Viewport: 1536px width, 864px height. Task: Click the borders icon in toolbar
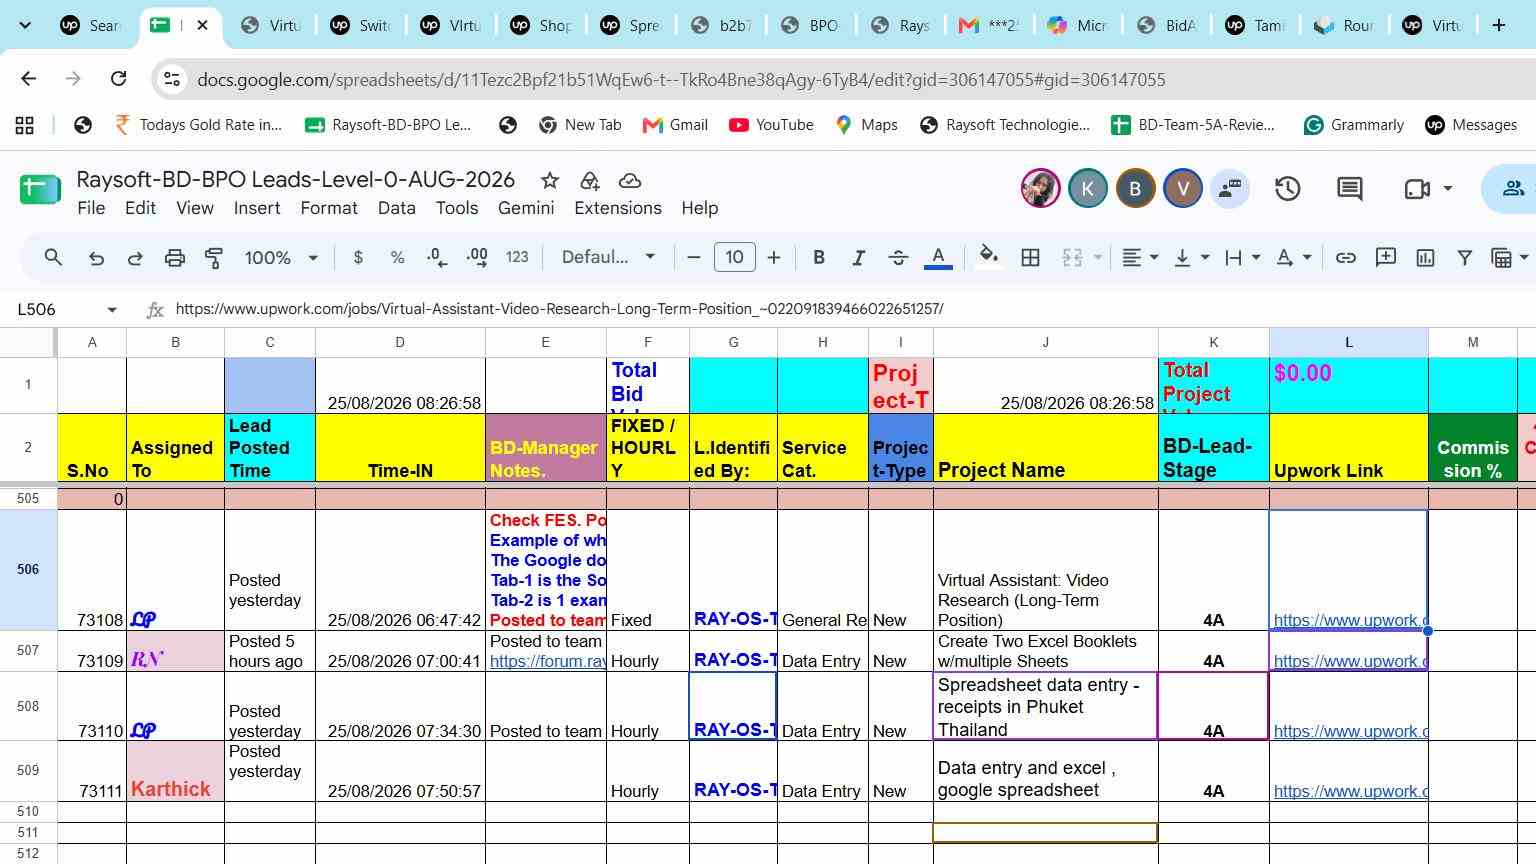pos(1030,258)
